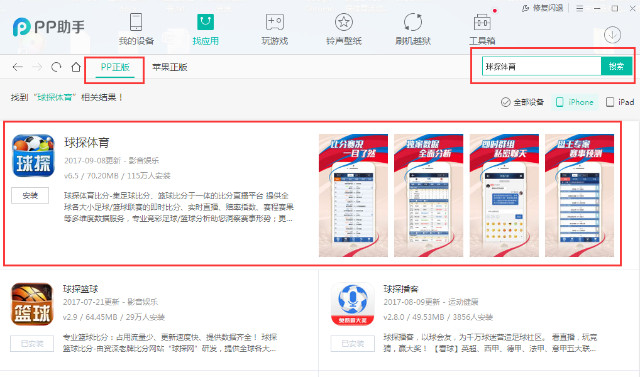This screenshot has width=640, height=377.
Task: Select the 找应用 app store icon
Action: [x=205, y=23]
